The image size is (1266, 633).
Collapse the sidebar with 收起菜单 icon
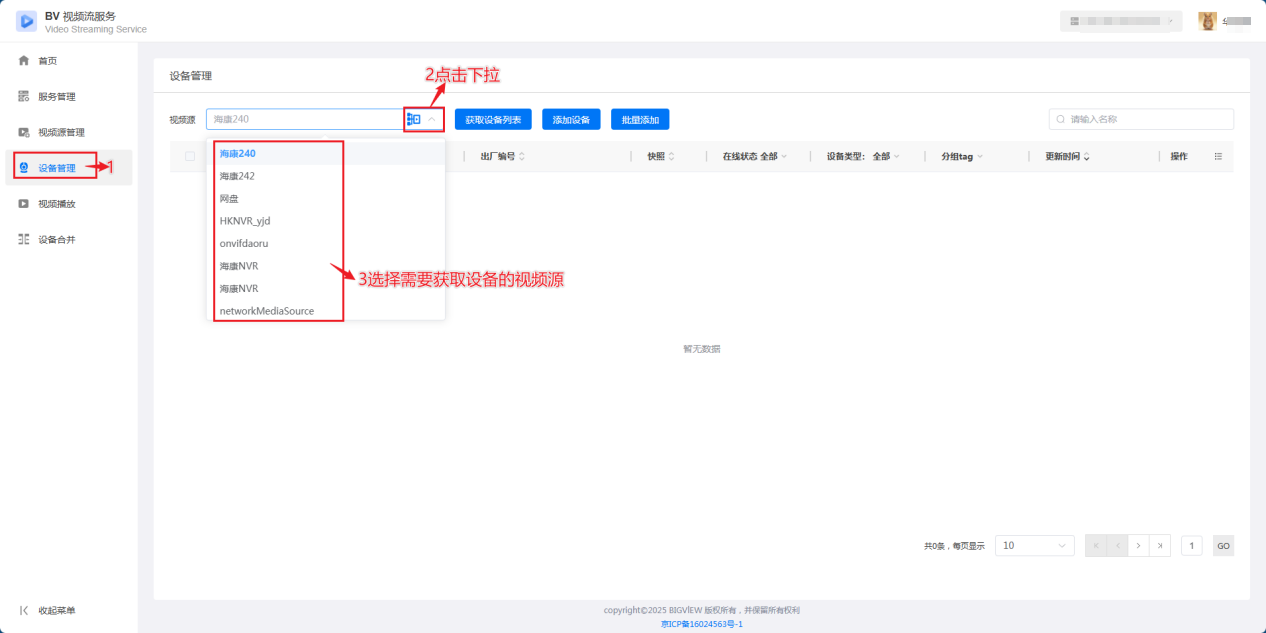[24, 610]
